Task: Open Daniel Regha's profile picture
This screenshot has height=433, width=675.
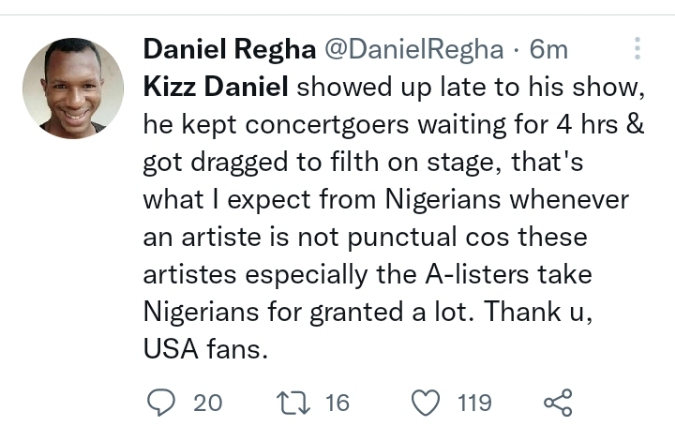Action: click(x=72, y=89)
